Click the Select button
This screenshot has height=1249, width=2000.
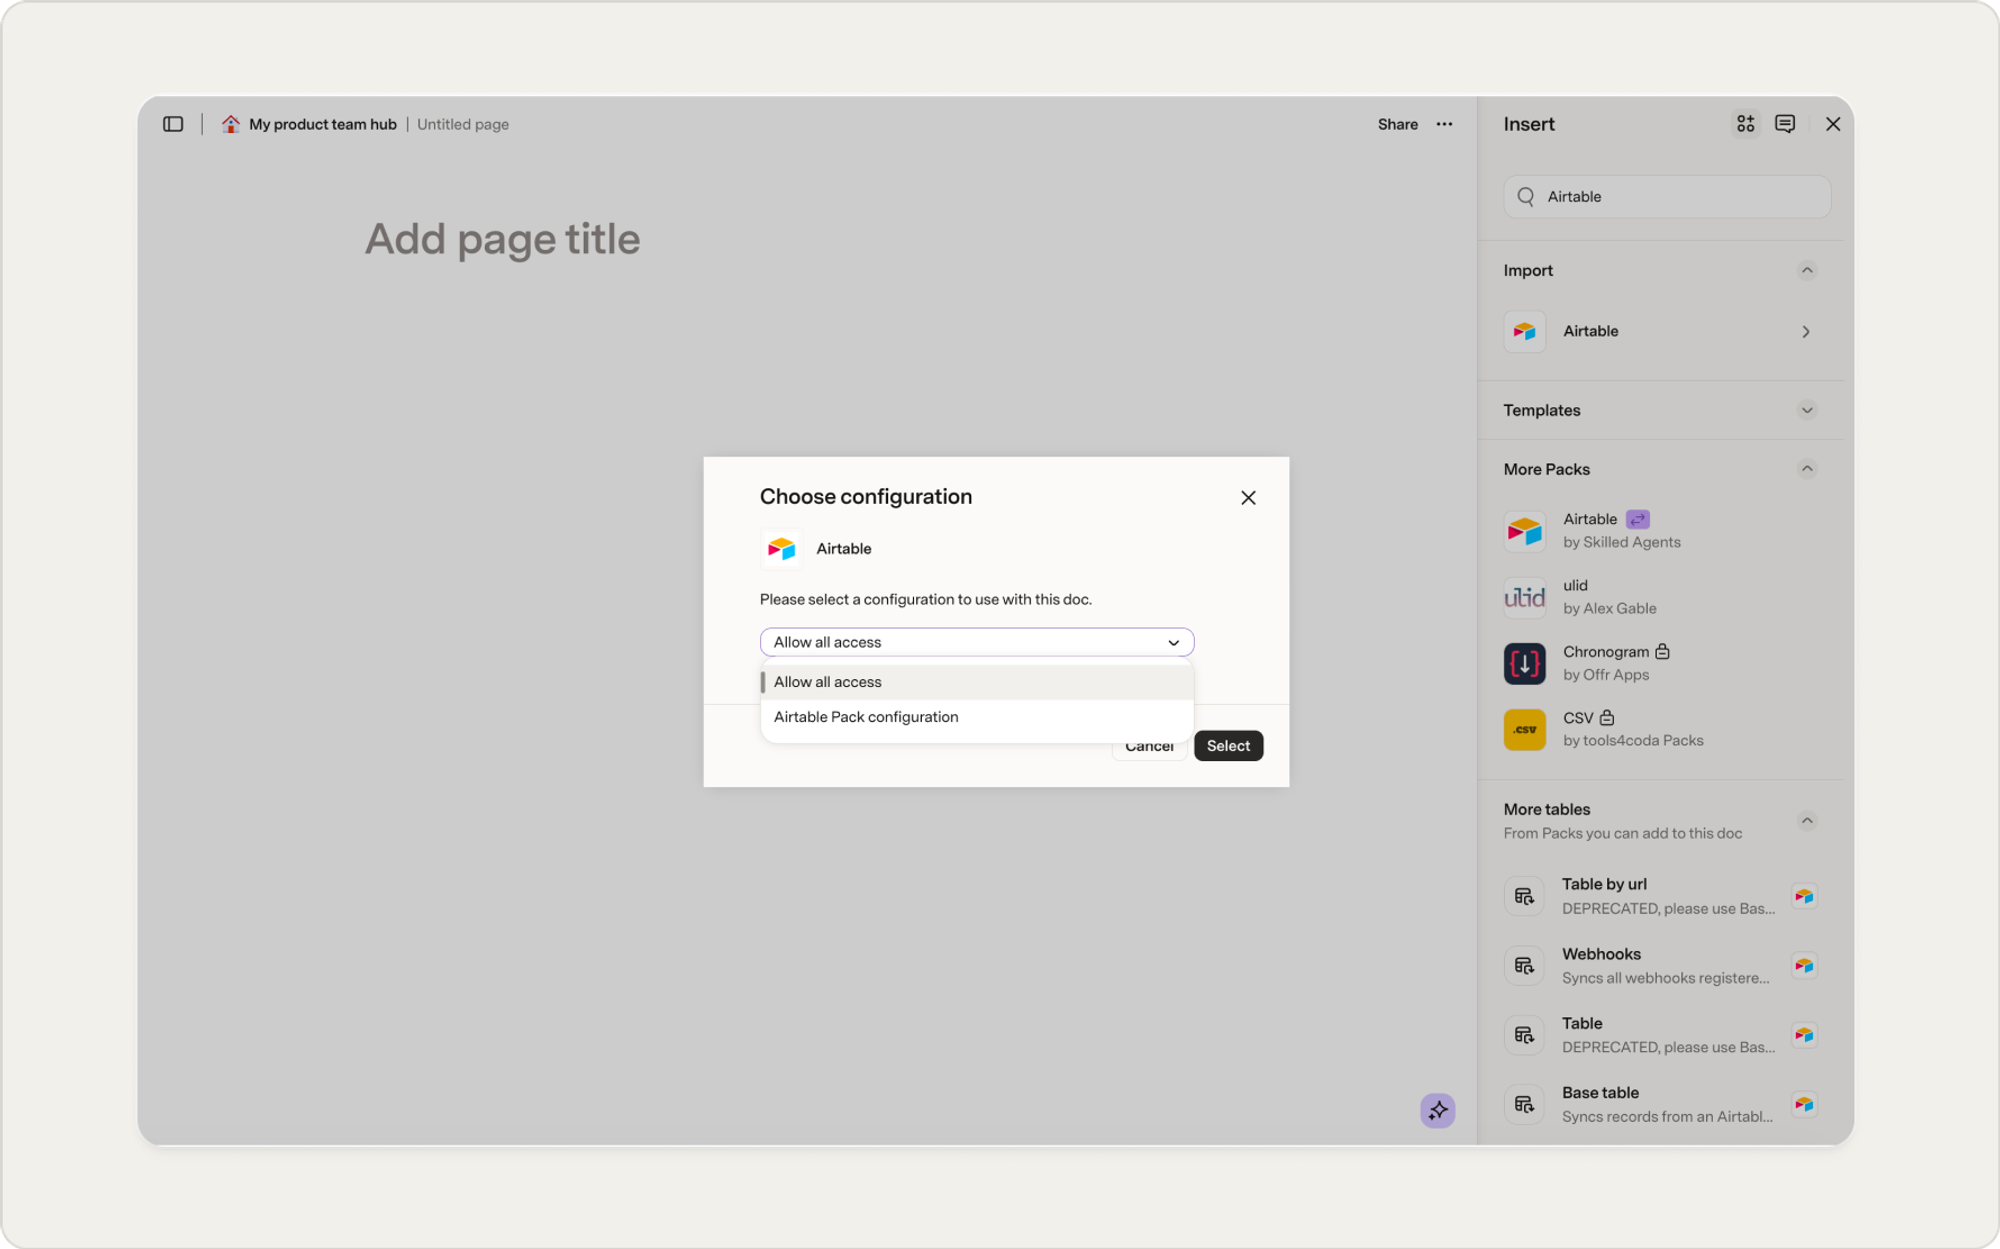pos(1228,746)
